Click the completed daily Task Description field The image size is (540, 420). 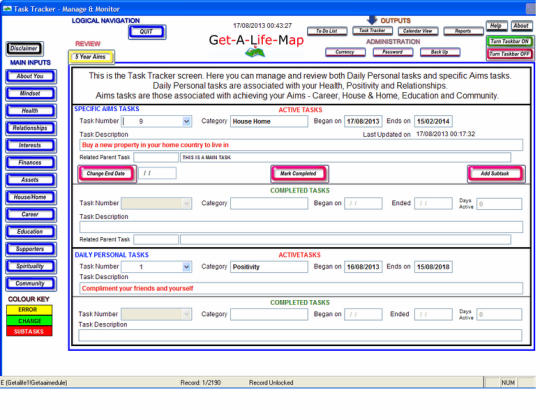300,335
